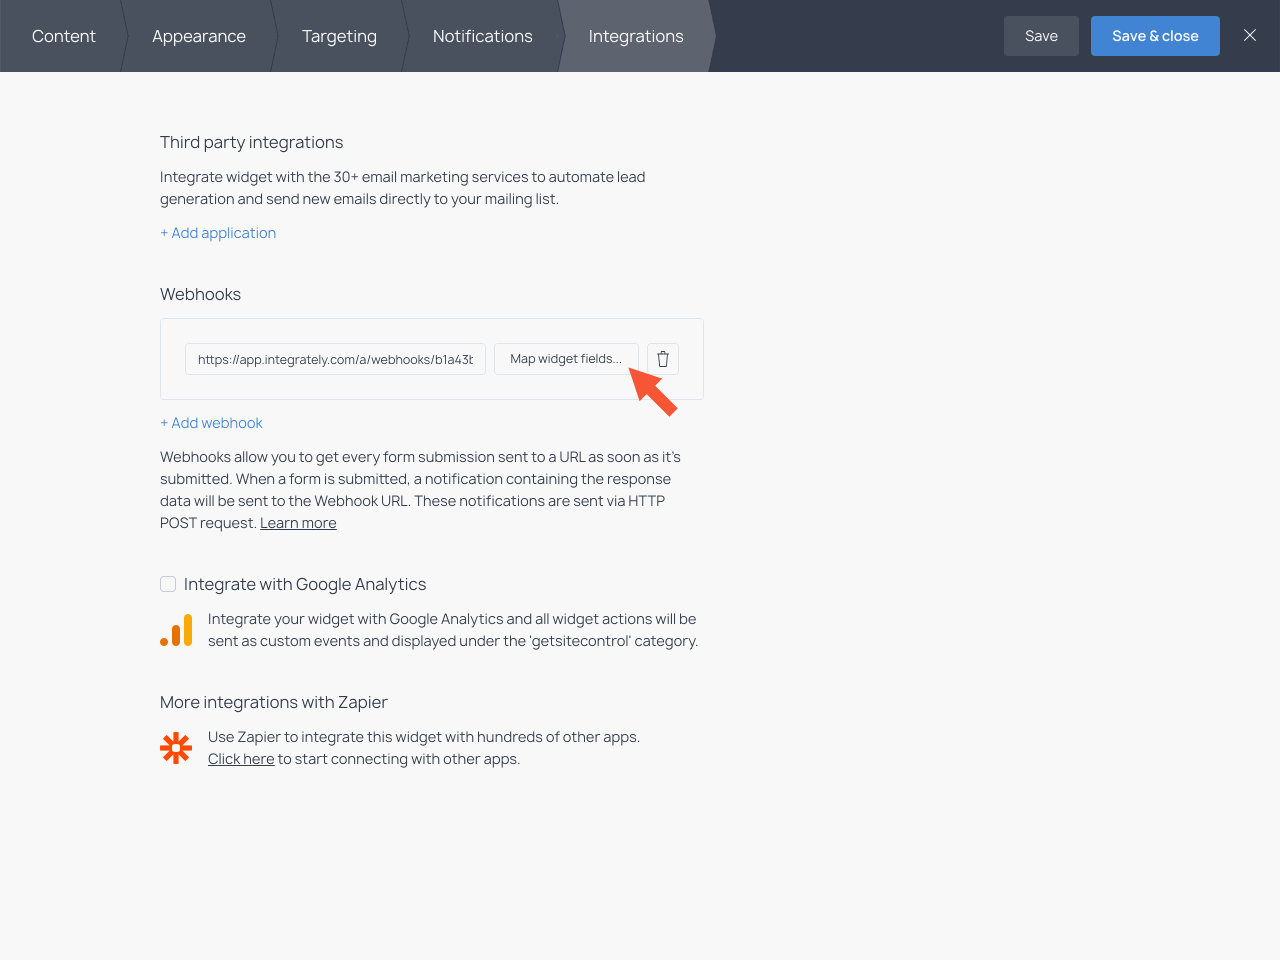Click the Webhooks section heading
The width and height of the screenshot is (1280, 960).
point(200,294)
